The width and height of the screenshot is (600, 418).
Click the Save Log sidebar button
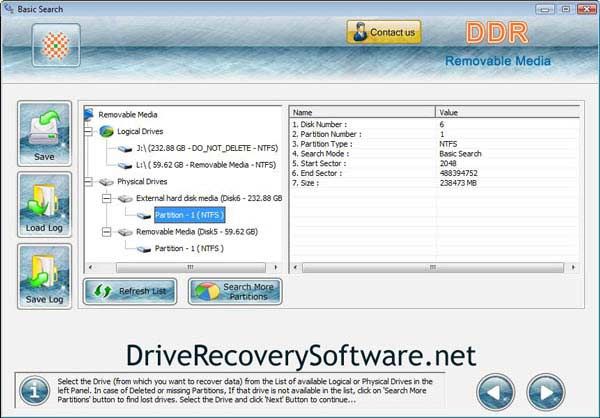click(44, 276)
